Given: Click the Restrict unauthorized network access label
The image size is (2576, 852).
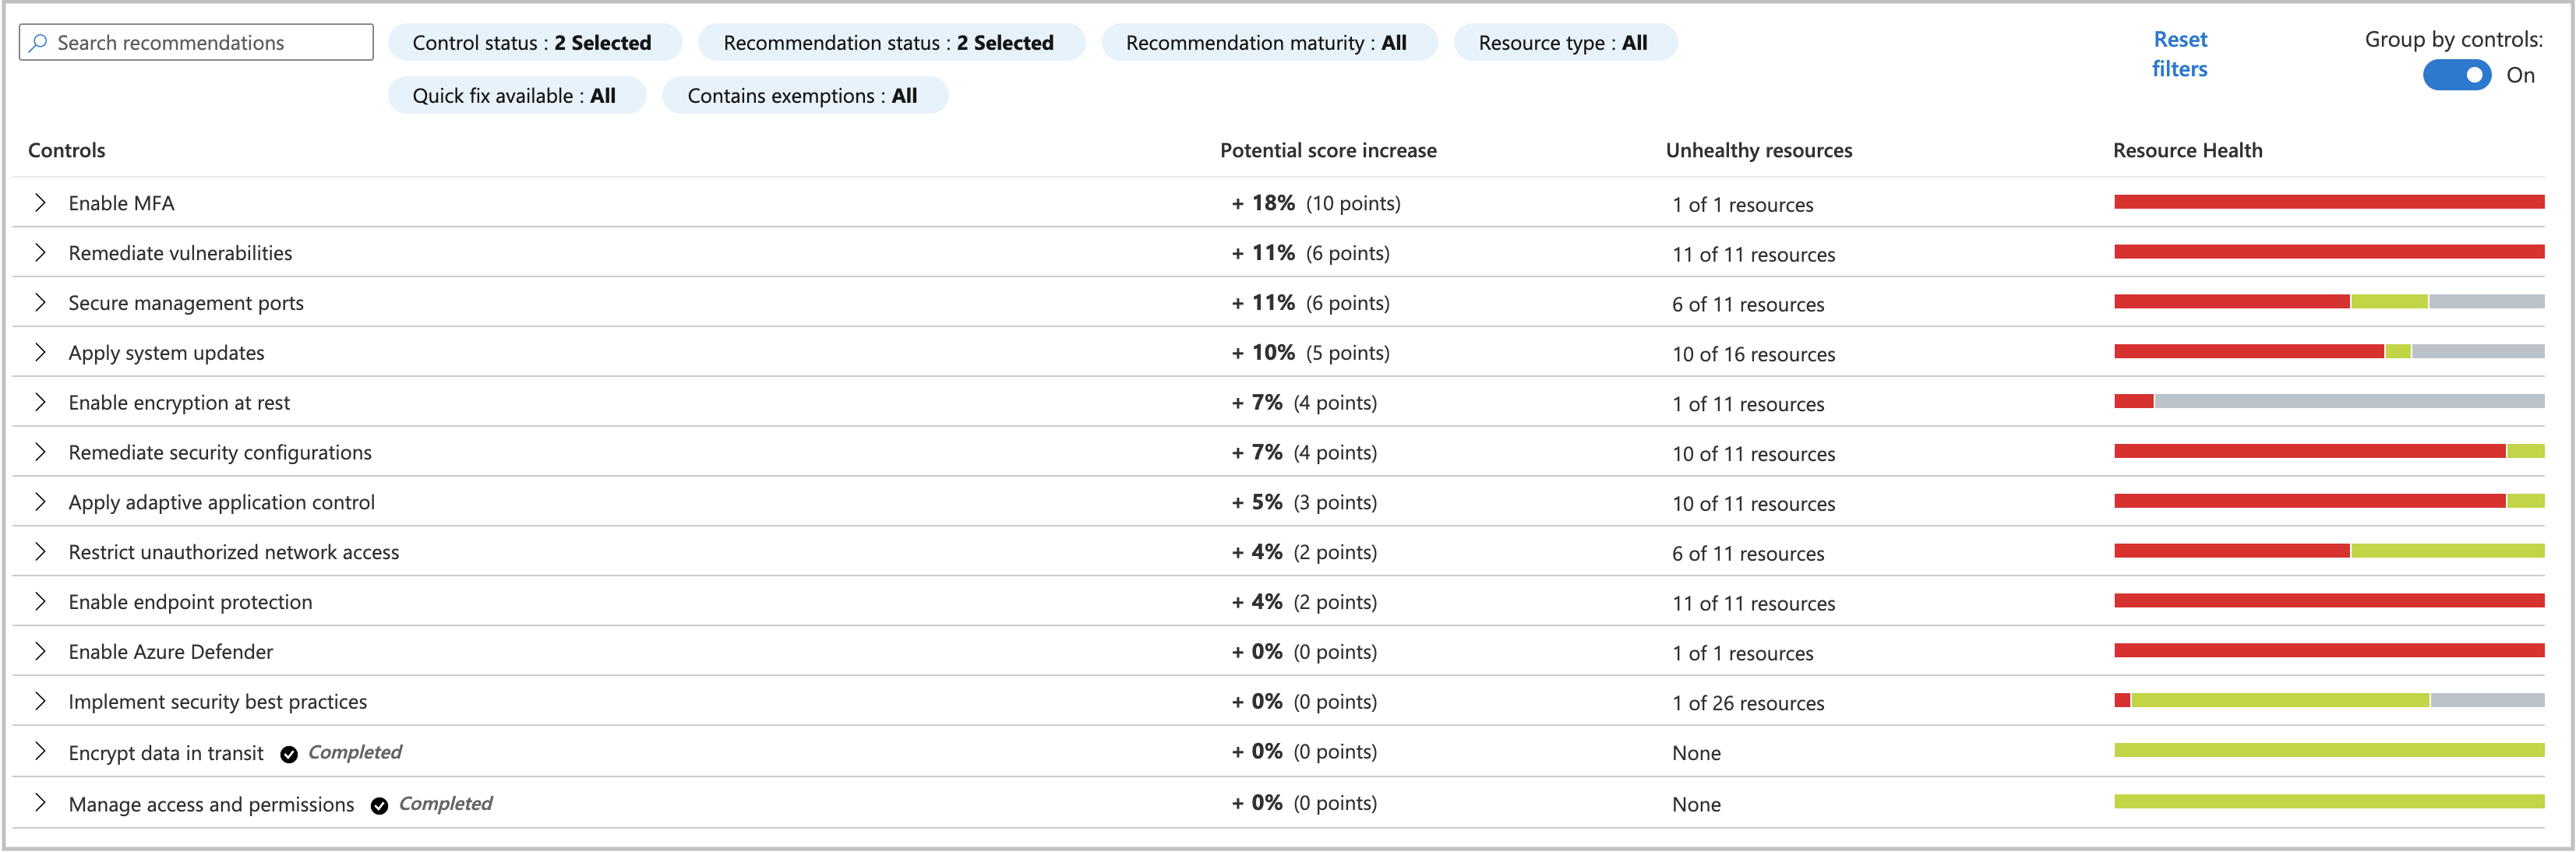Looking at the screenshot, I should pyautogui.click(x=234, y=553).
